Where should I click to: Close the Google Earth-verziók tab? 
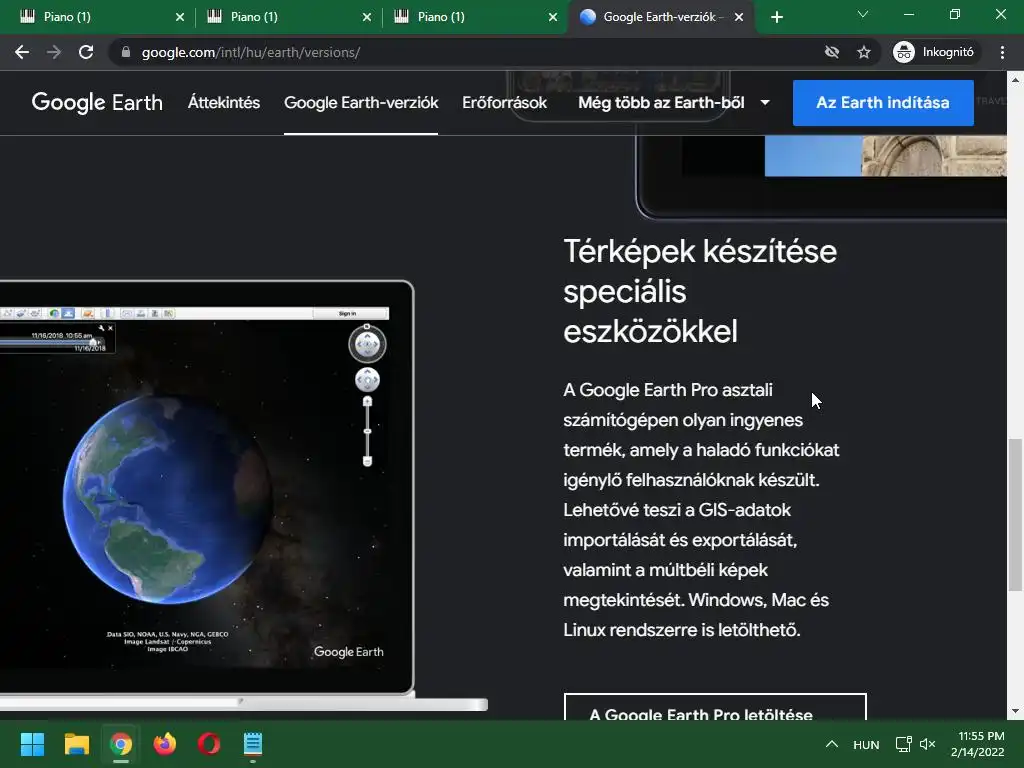[739, 17]
